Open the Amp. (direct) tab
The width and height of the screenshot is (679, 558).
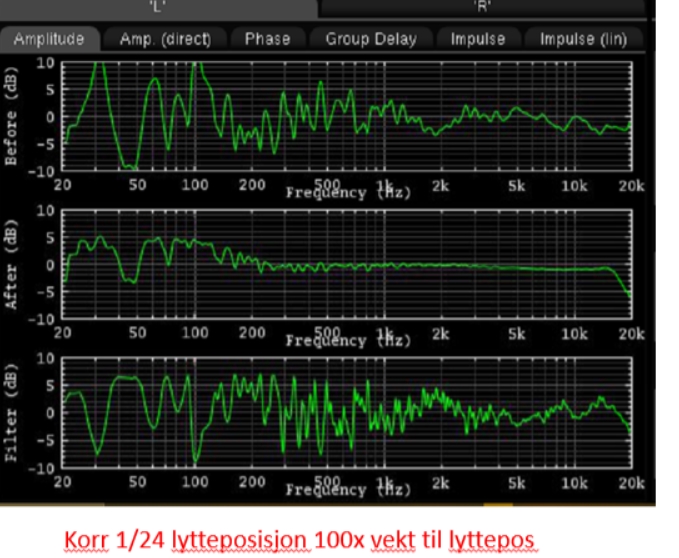click(165, 39)
